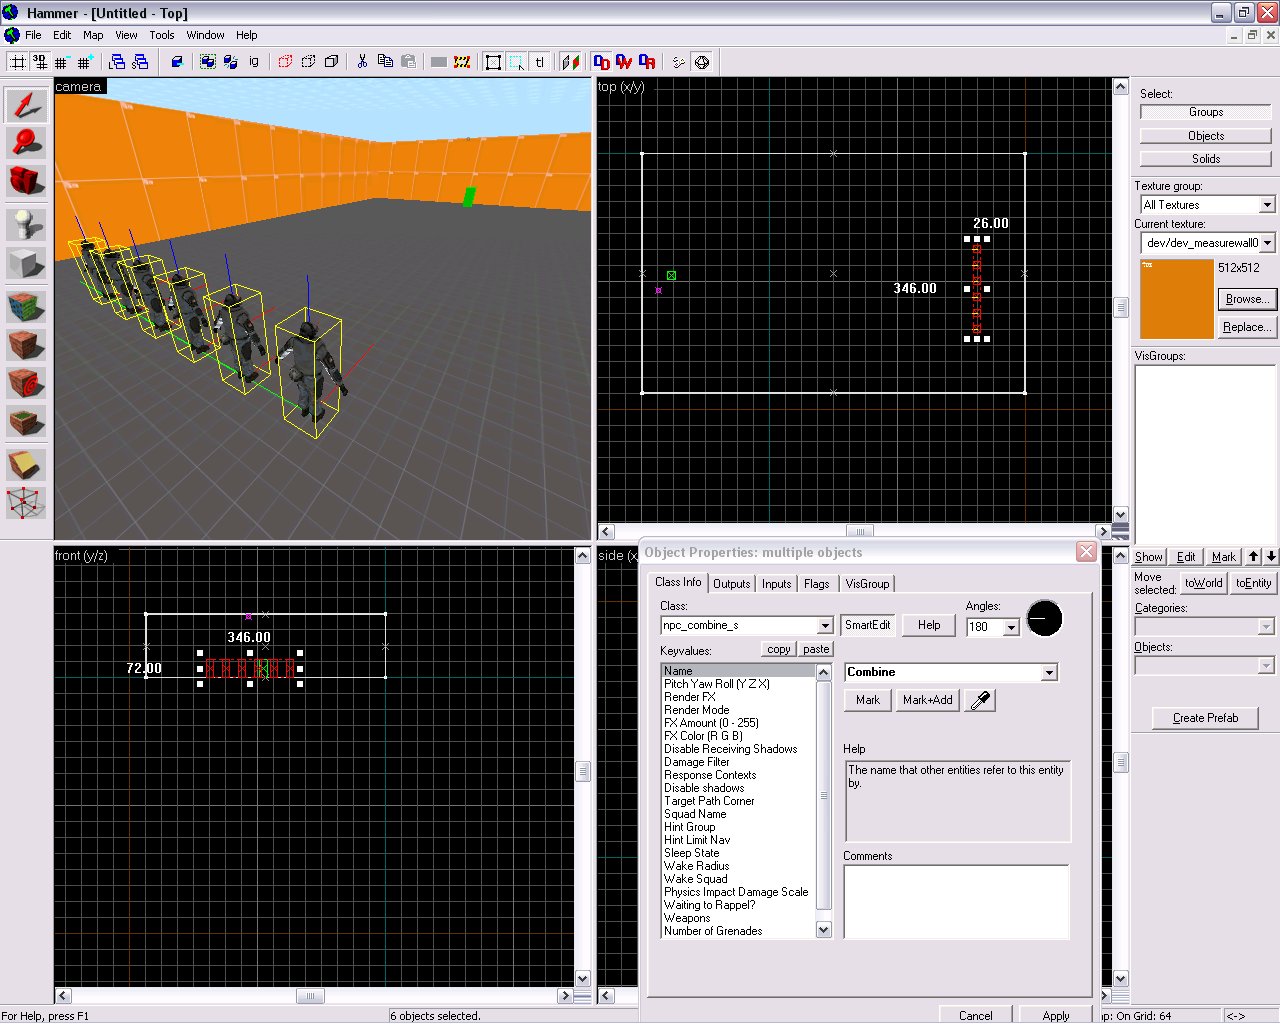
Task: Click the SmartEdit button
Action: point(867,625)
